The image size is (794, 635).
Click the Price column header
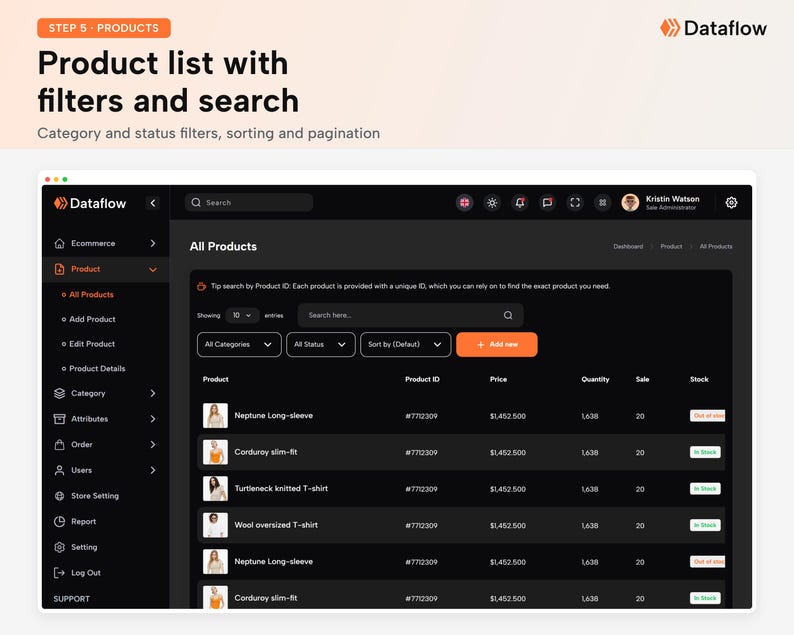pos(498,379)
